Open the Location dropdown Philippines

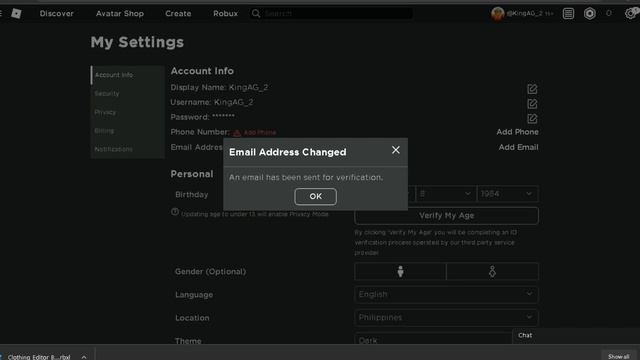coord(447,317)
